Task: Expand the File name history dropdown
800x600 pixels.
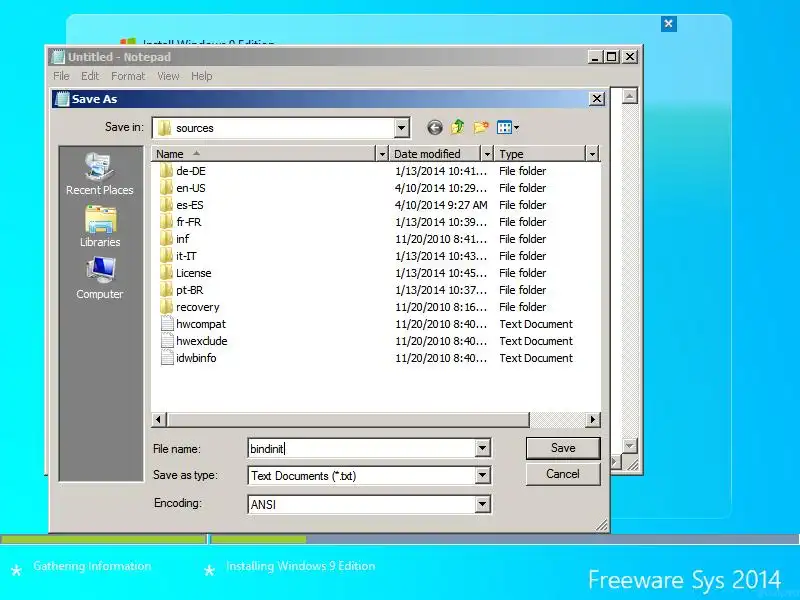Action: [x=482, y=448]
